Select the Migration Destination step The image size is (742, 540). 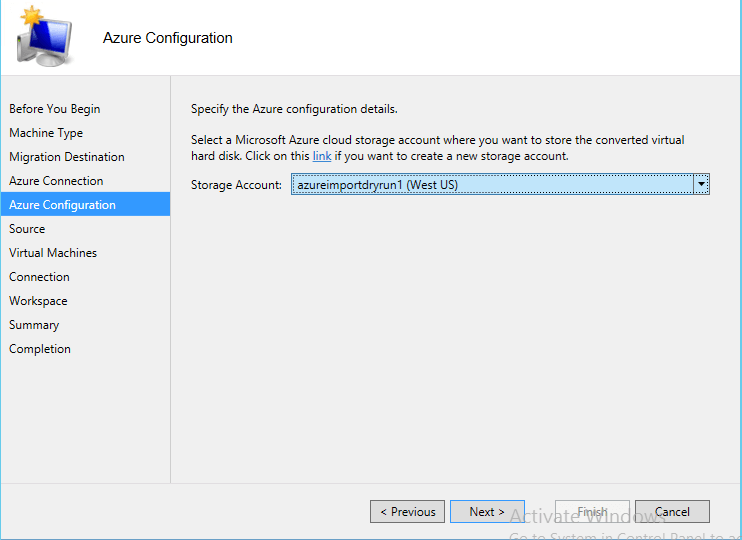coord(67,157)
